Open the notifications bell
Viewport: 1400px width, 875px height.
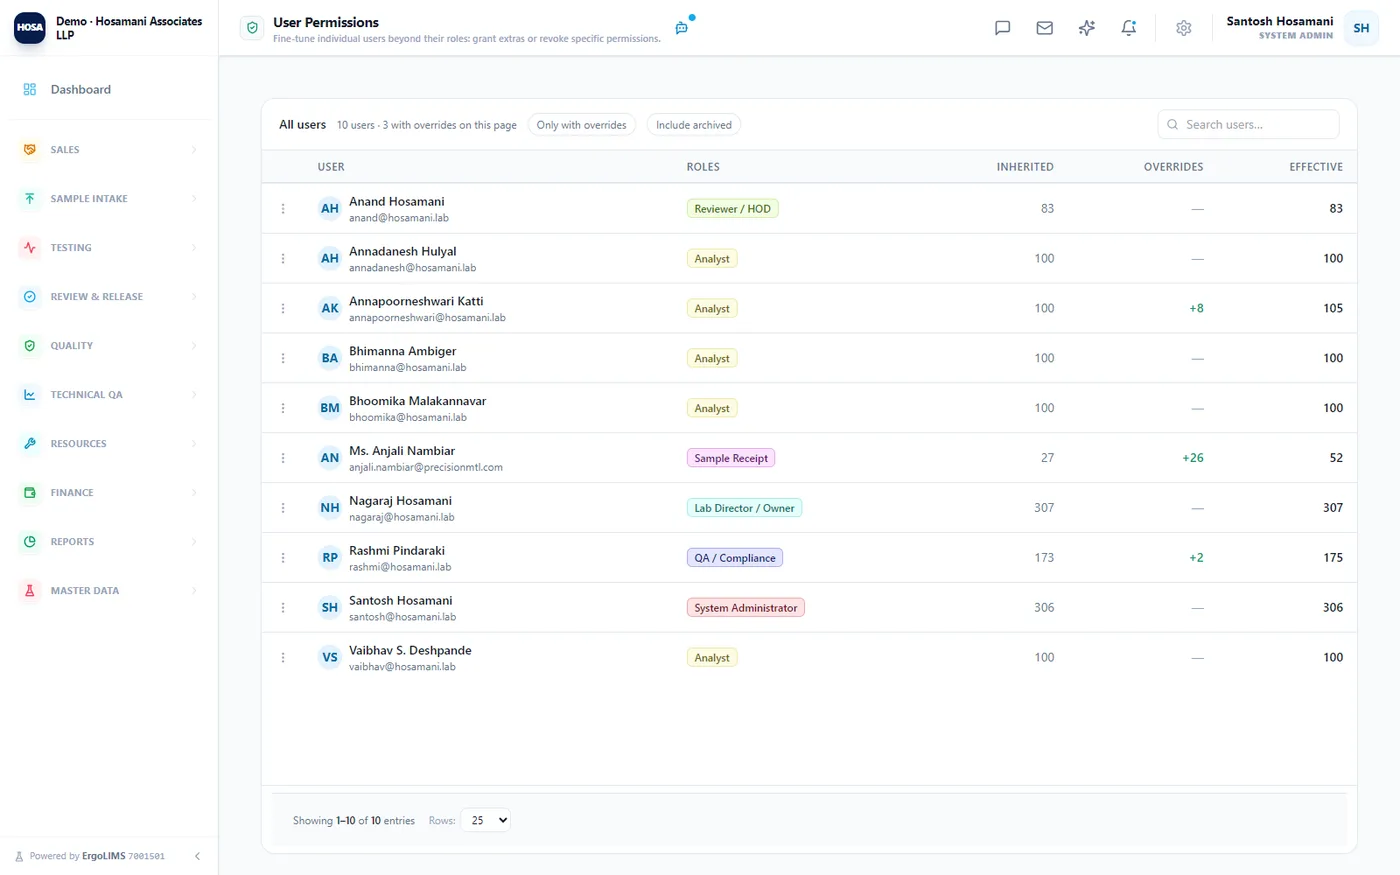point(1128,28)
